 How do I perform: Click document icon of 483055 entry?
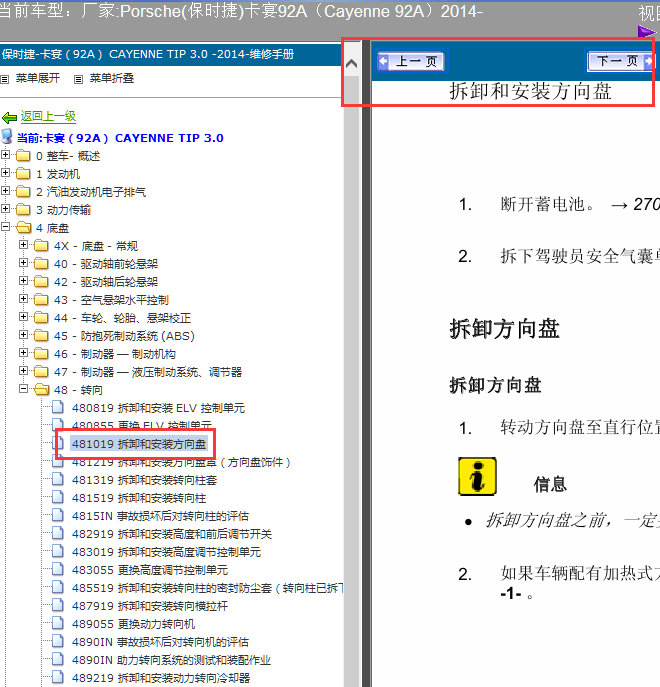(57, 569)
